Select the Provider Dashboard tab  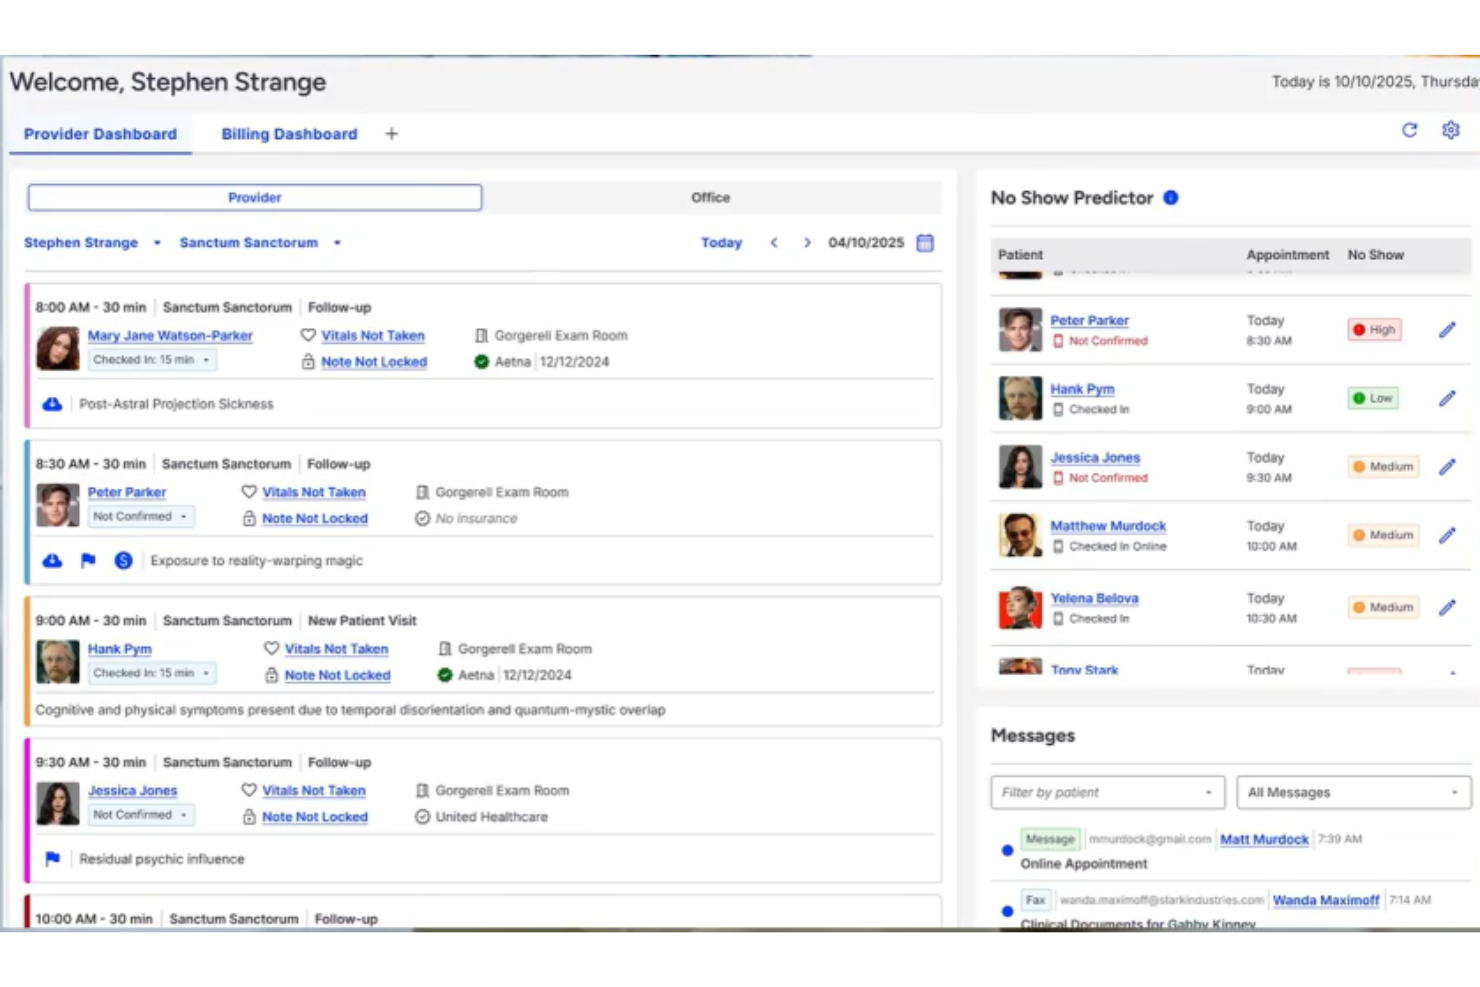[100, 134]
